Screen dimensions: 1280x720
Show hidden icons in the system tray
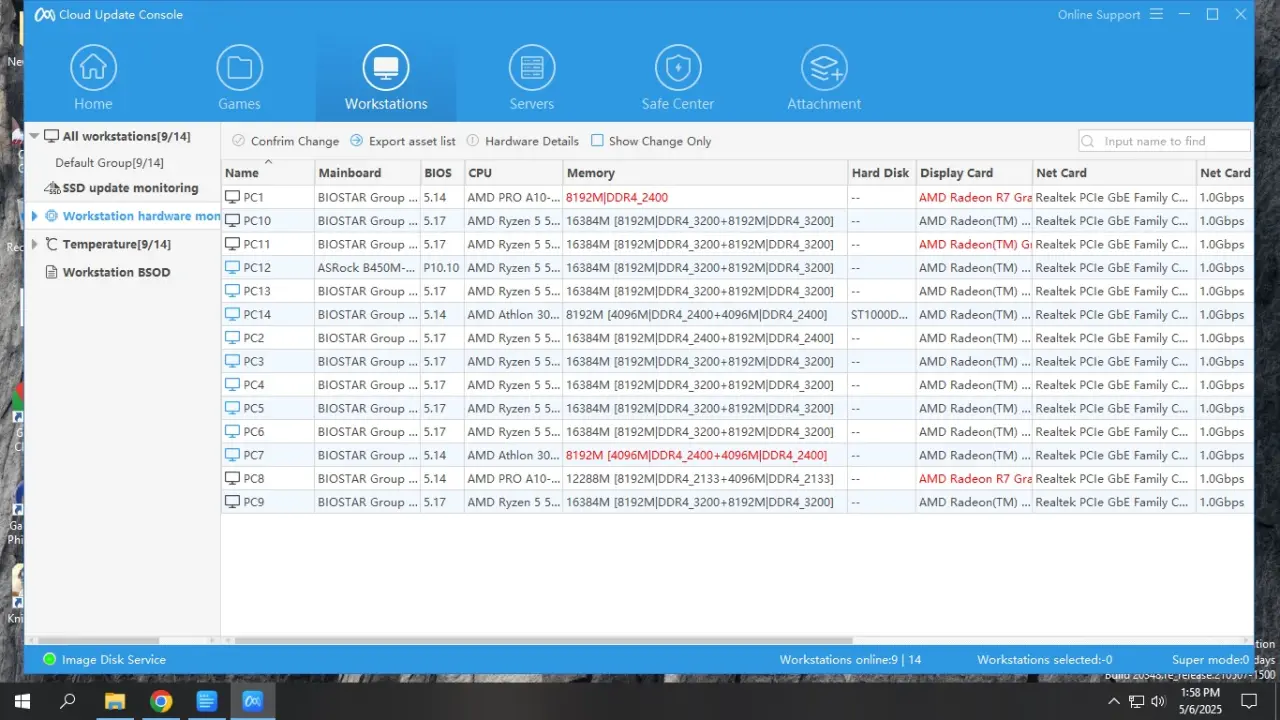tap(1114, 700)
